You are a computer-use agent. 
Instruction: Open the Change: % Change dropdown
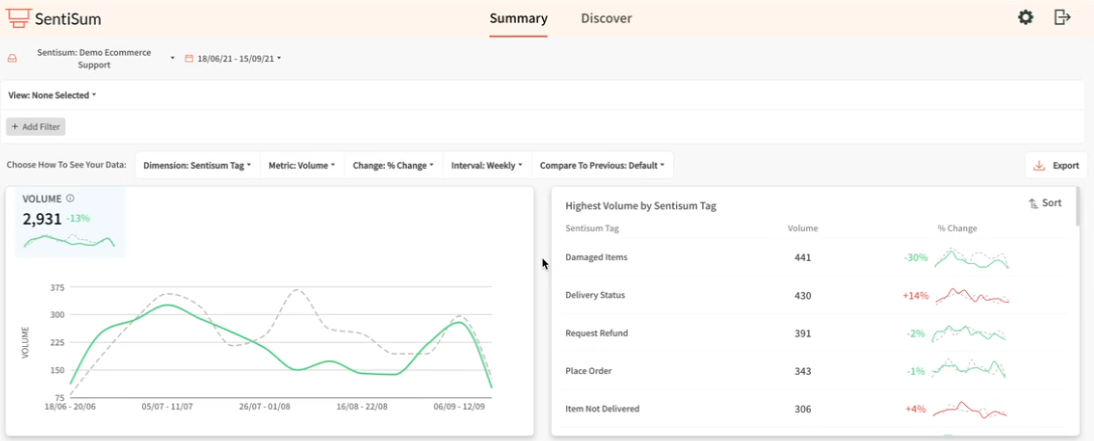(x=394, y=165)
